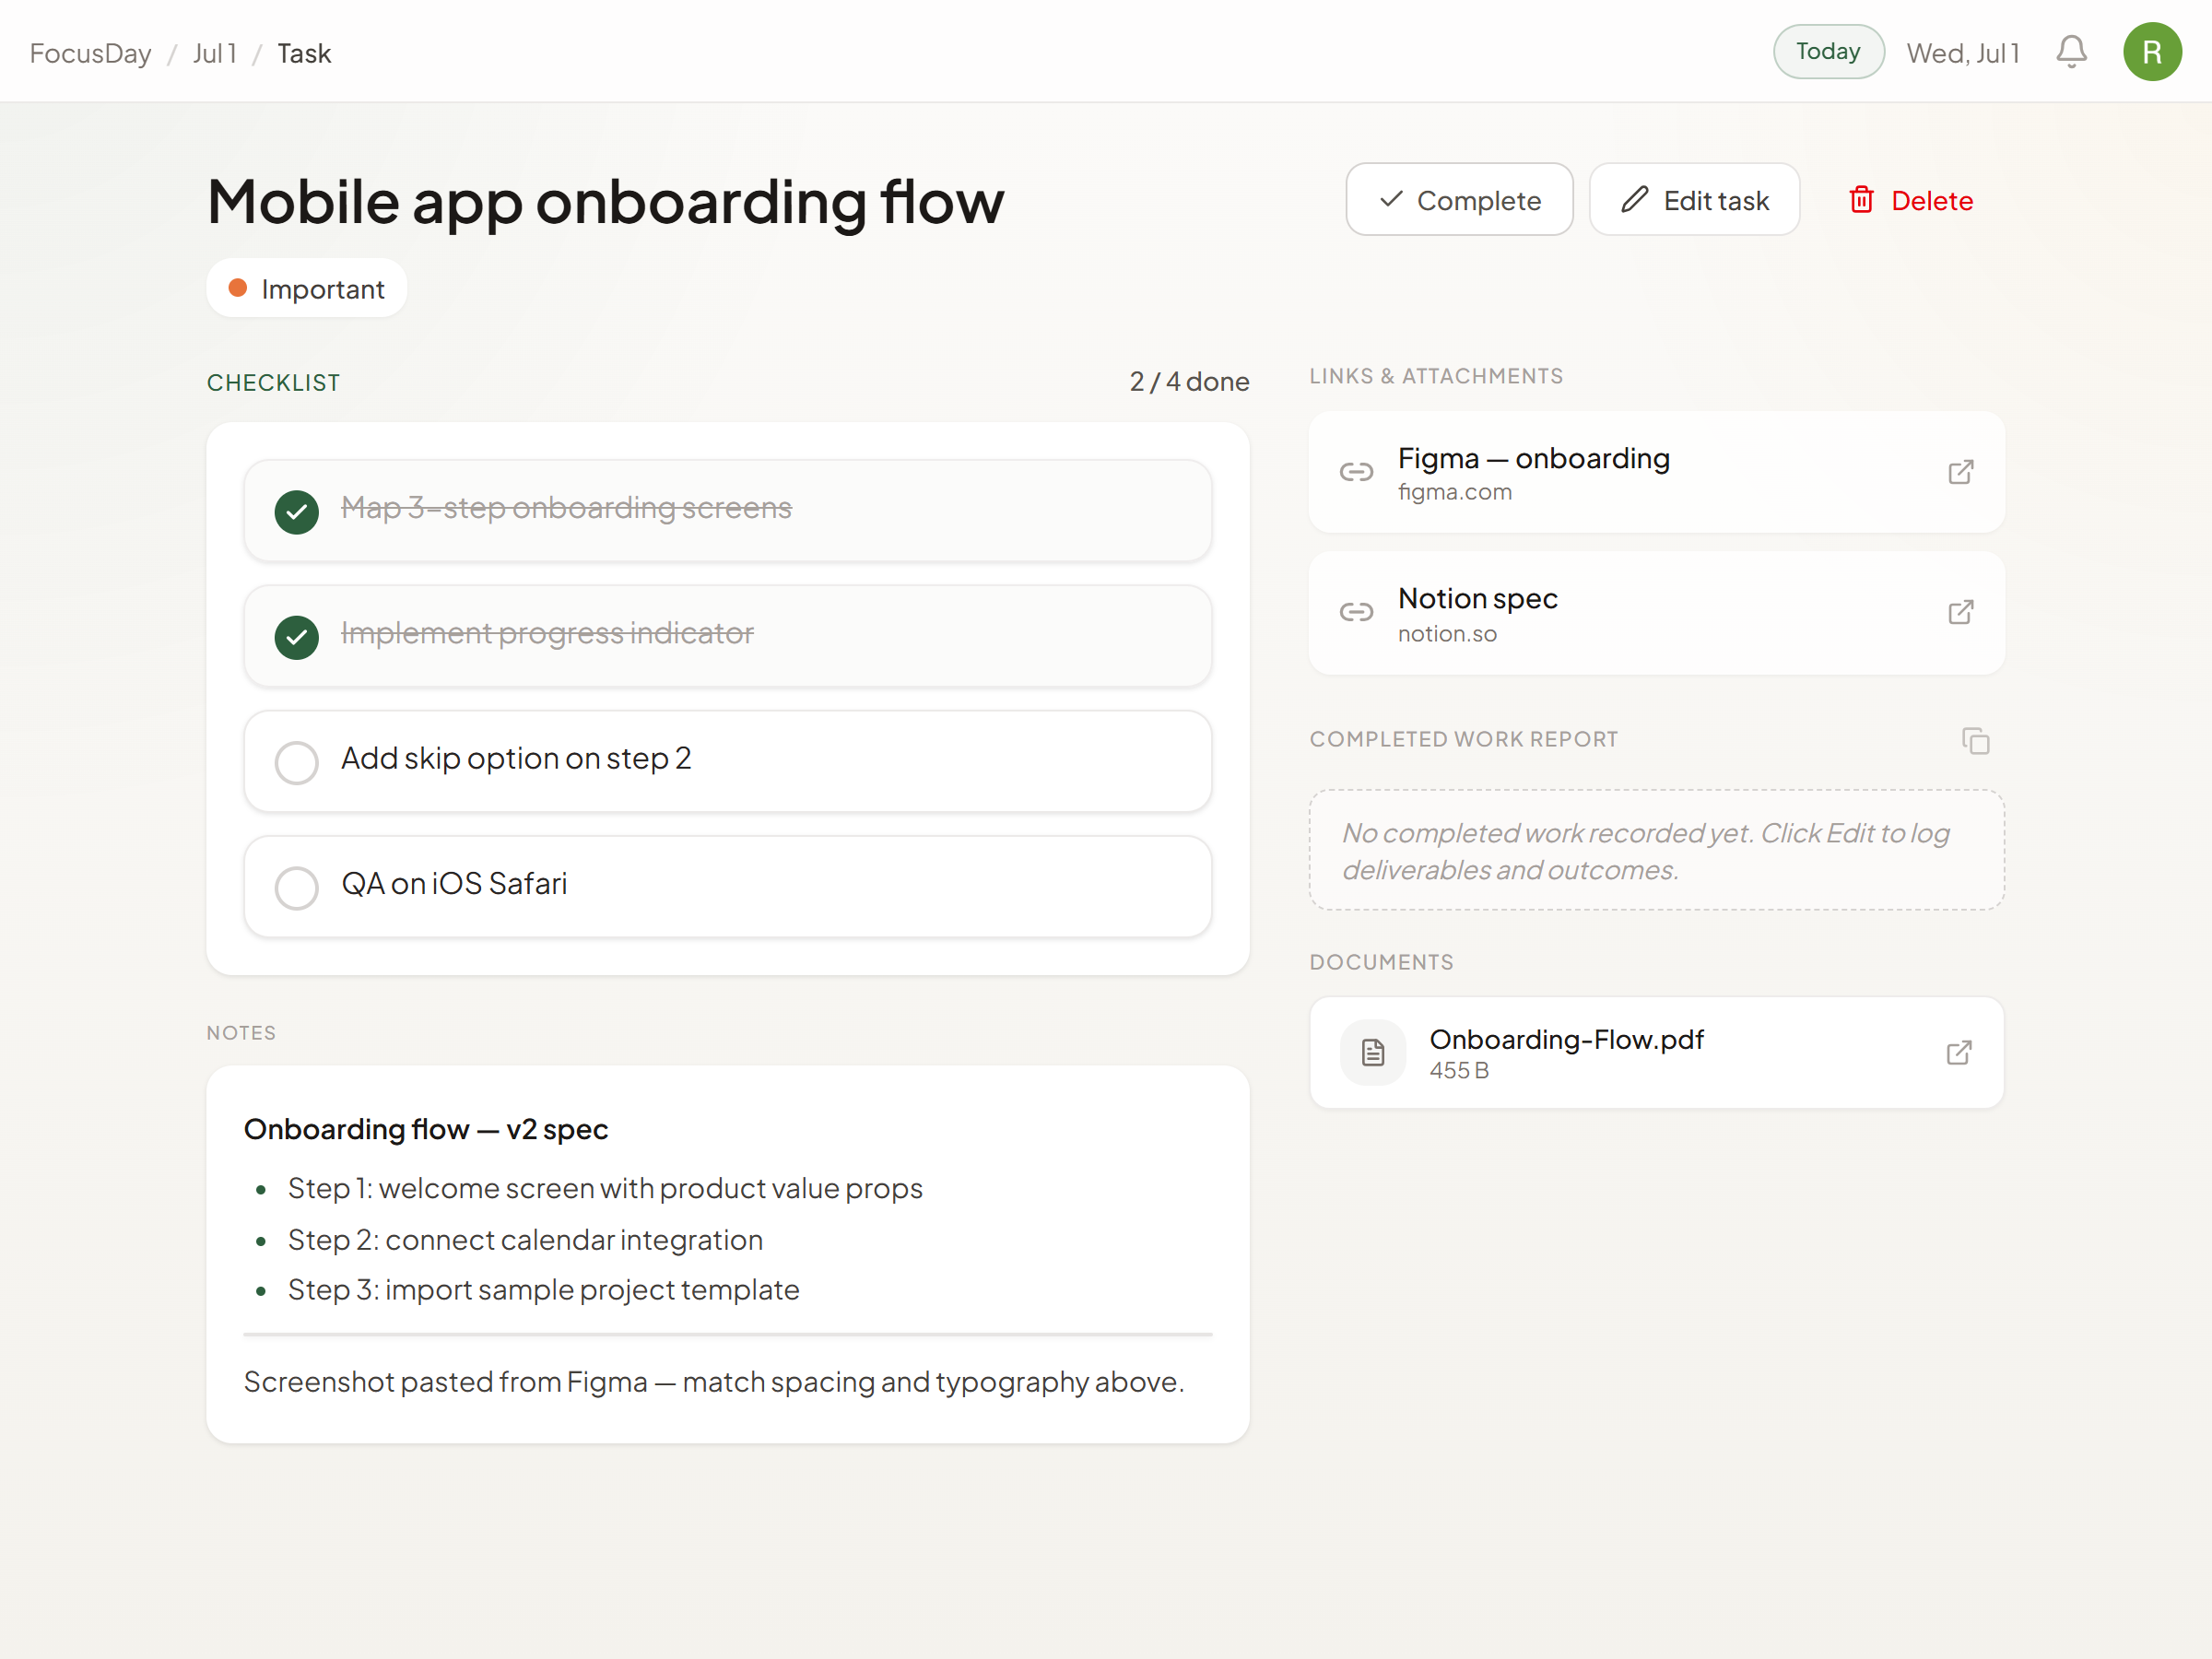
Task: Click the notion.so domain text
Action: tap(1447, 634)
